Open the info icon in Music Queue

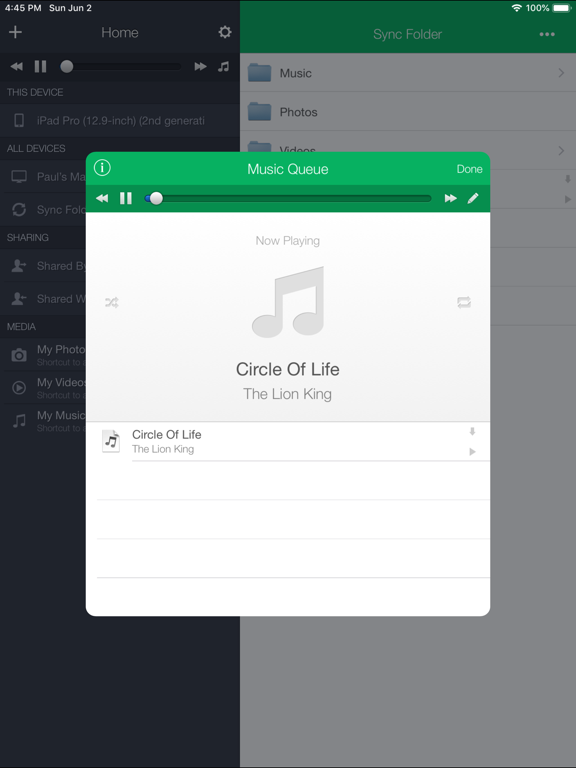102,168
